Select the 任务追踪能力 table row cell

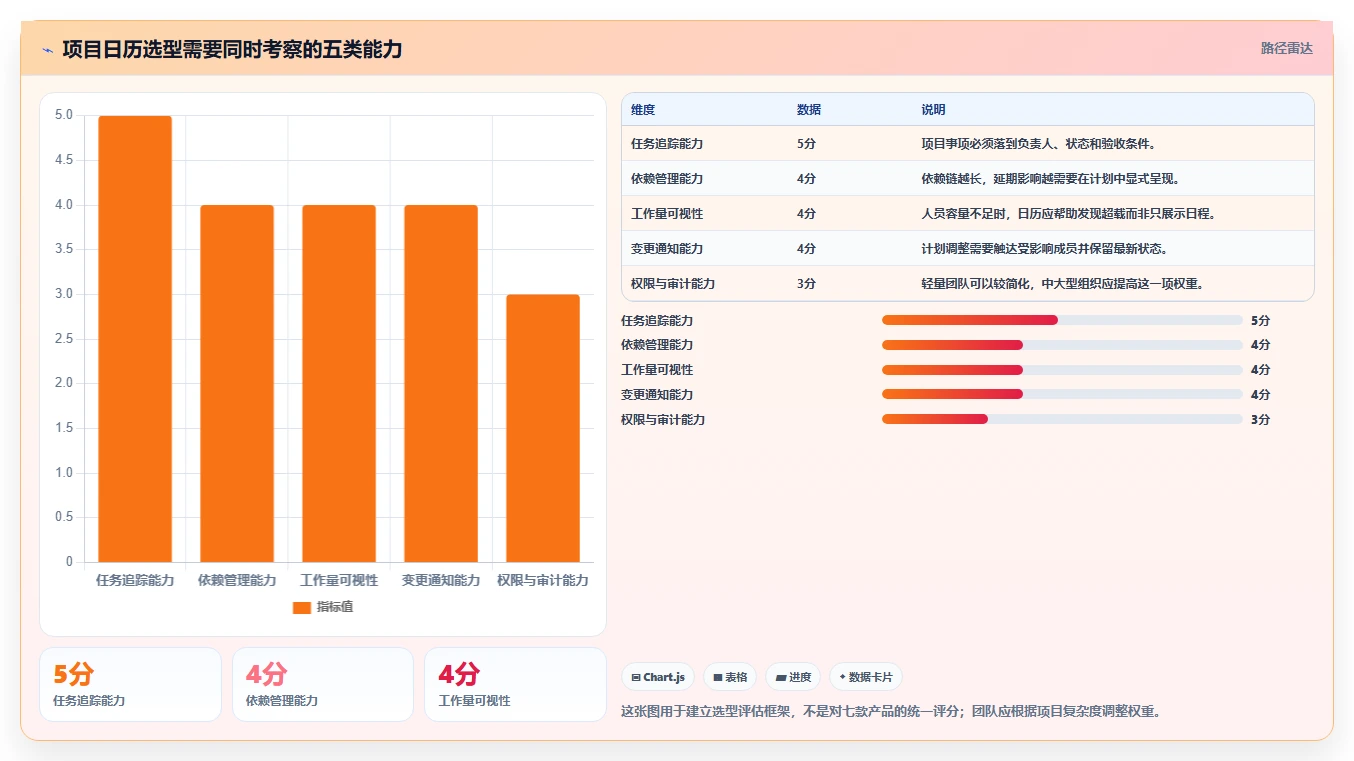tap(667, 144)
